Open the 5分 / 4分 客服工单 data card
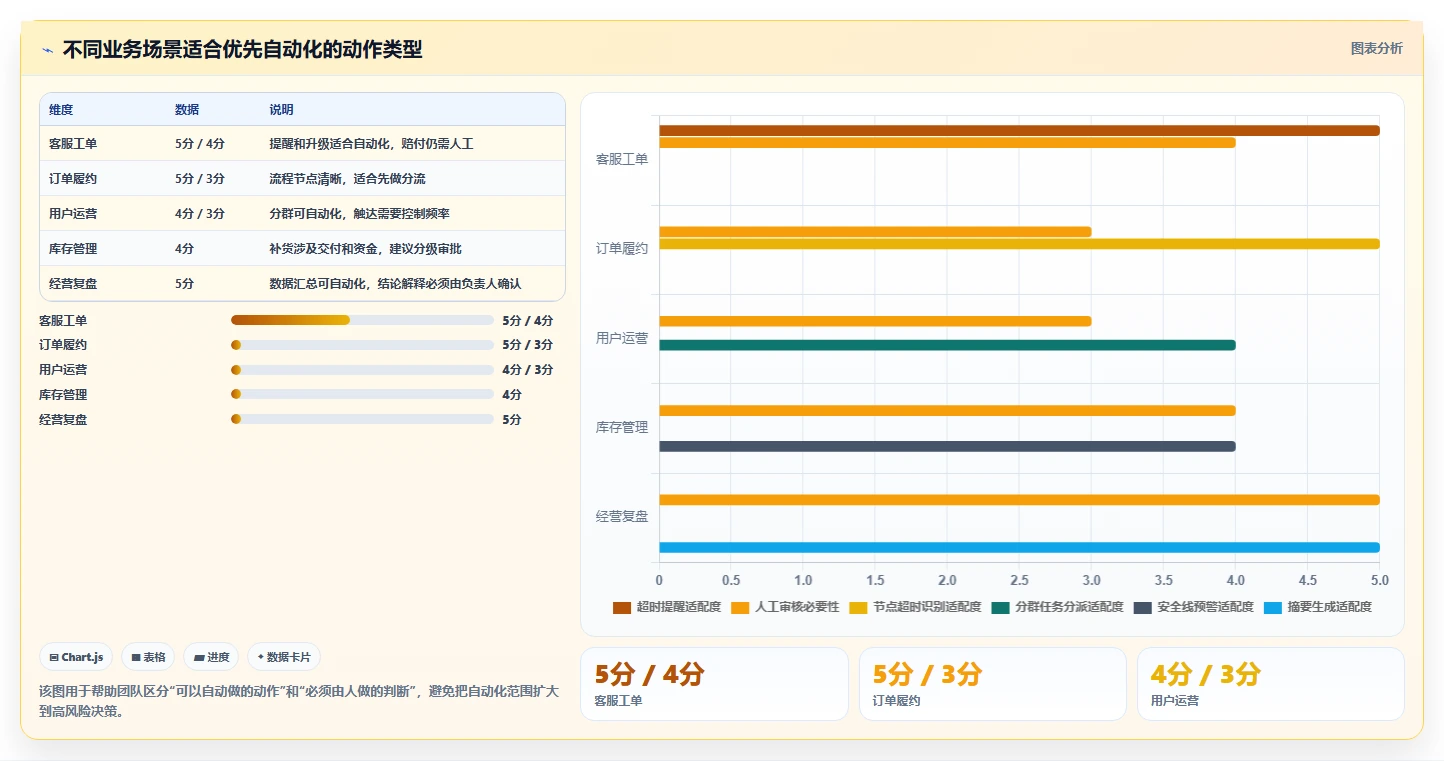The image size is (1444, 761). pos(714,684)
